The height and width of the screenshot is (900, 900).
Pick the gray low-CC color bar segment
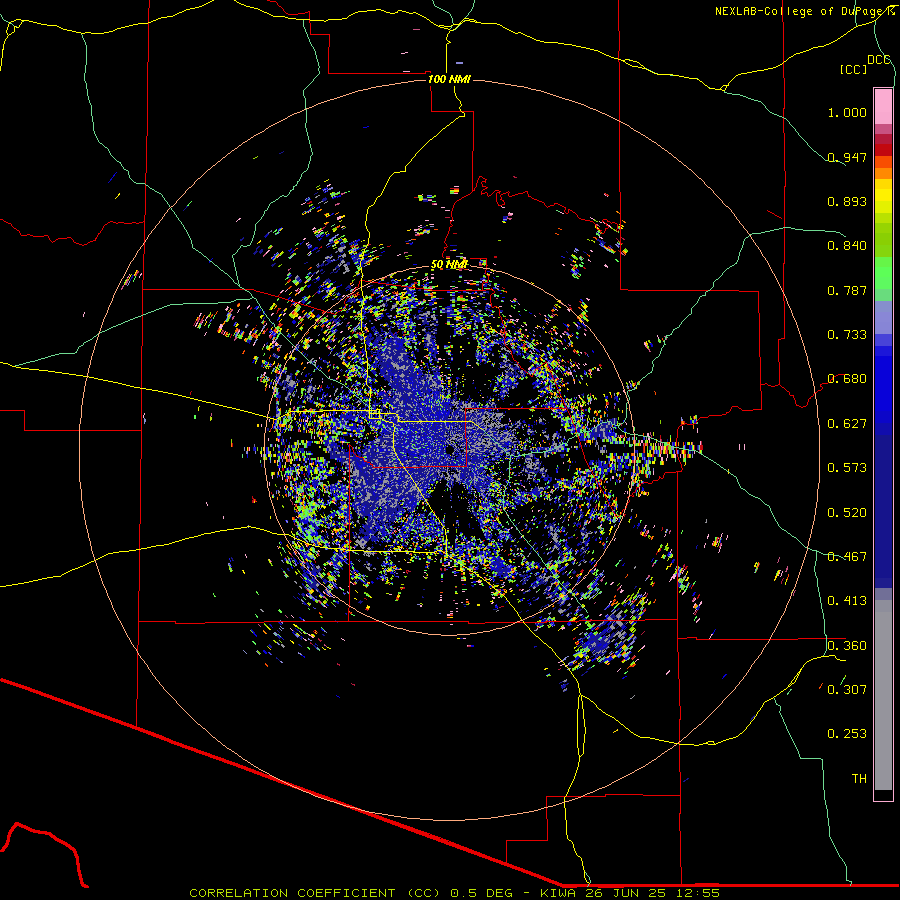(x=883, y=695)
